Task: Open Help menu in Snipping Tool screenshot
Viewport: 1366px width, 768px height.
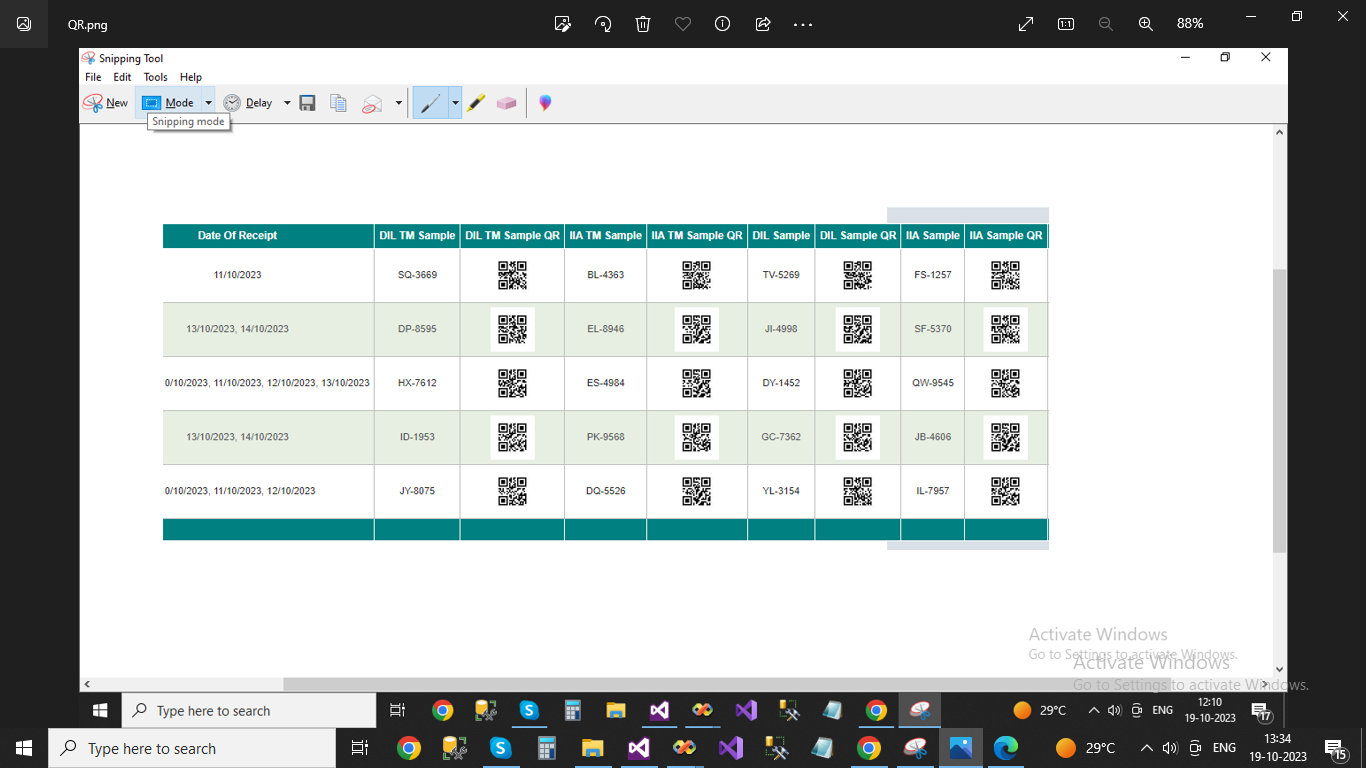Action: coord(191,77)
